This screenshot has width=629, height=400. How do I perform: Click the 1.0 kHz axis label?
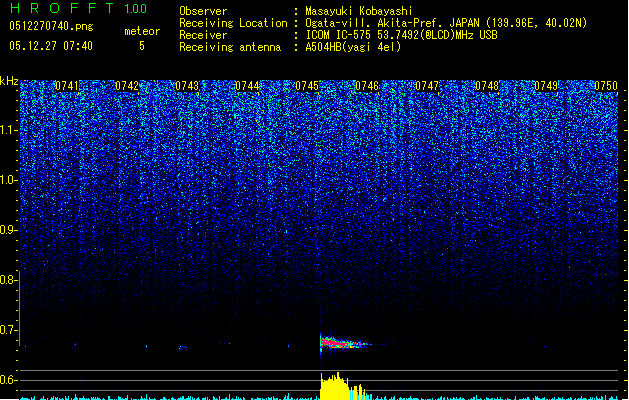click(x=9, y=180)
